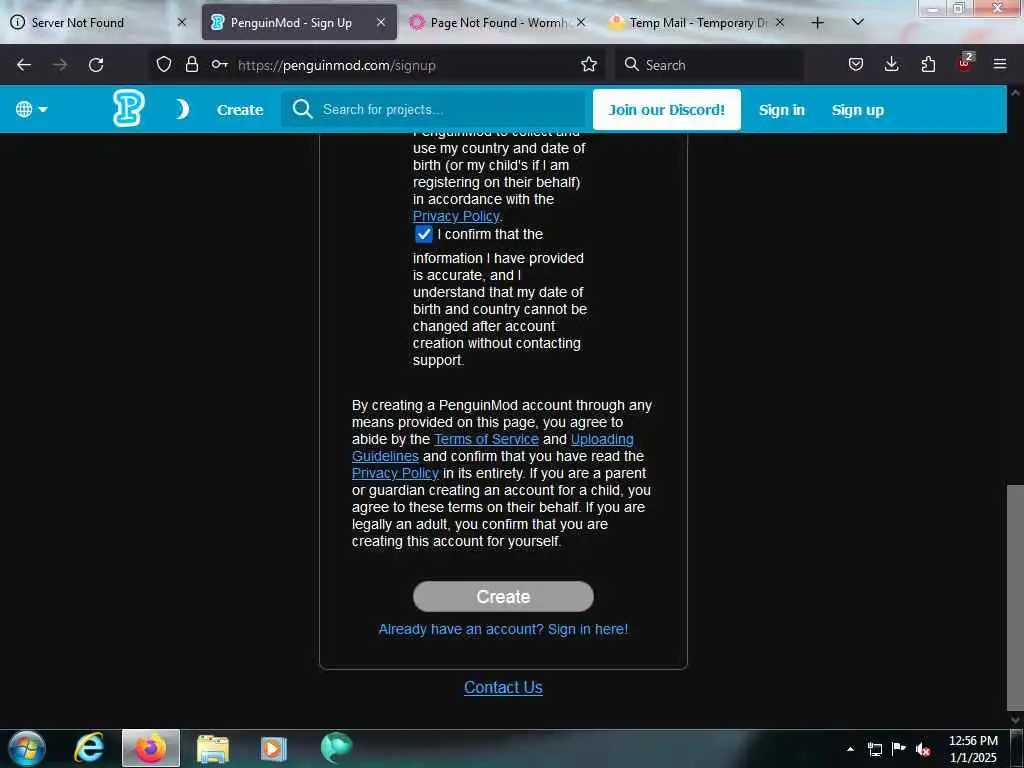Open Windows Explorer folder in taskbar

(213, 748)
